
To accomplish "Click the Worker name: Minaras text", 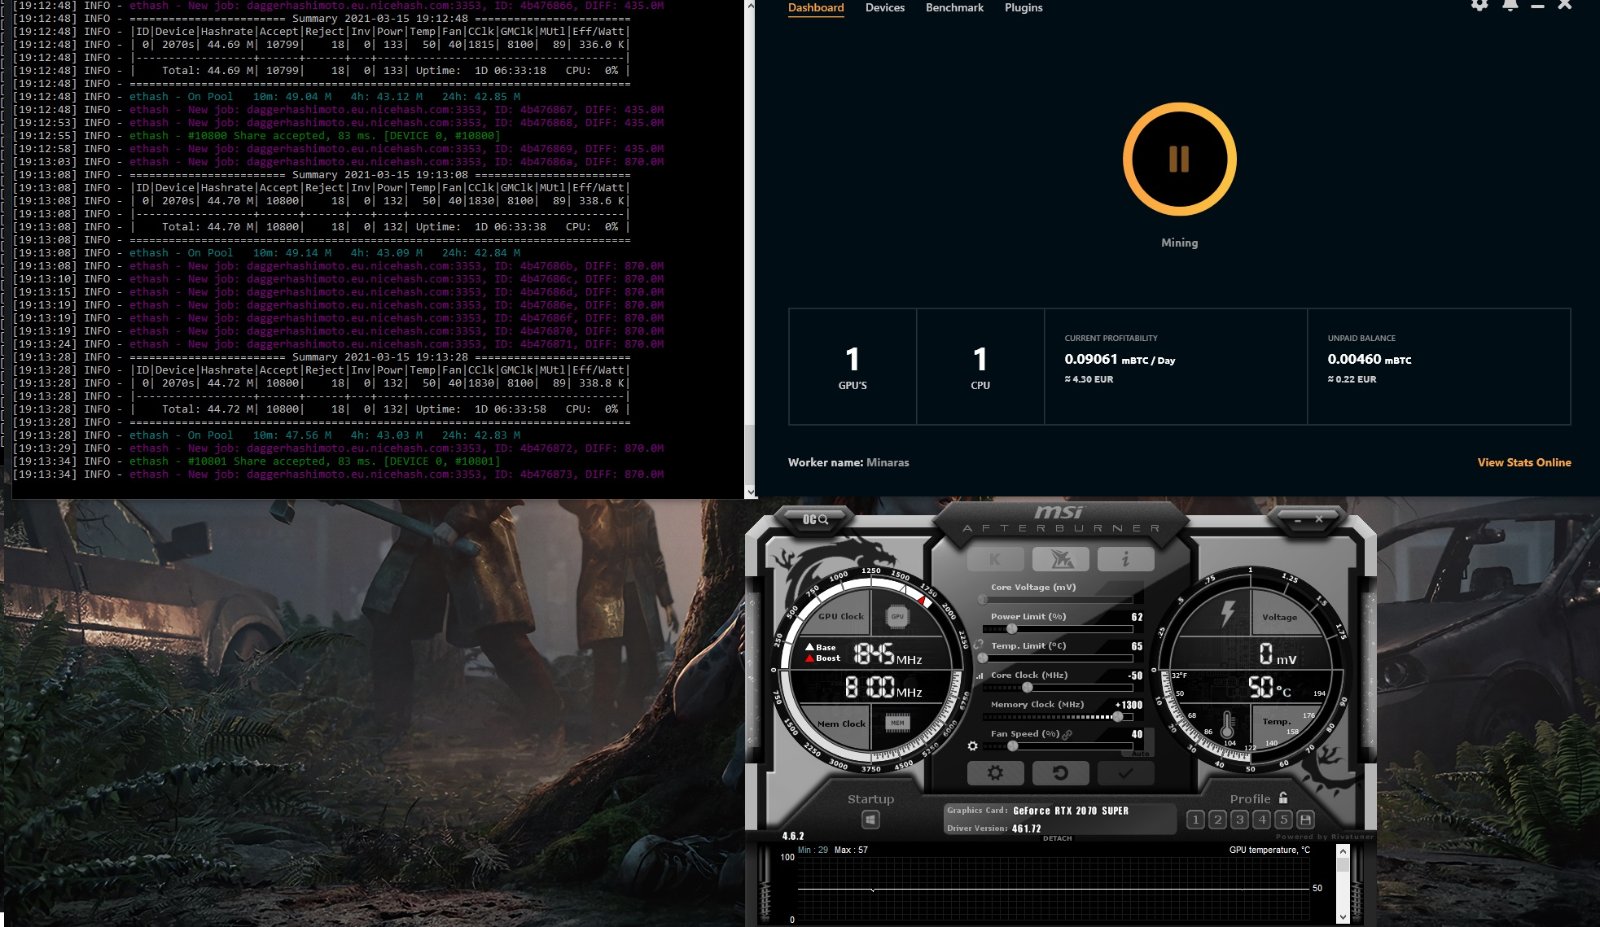I will point(848,462).
